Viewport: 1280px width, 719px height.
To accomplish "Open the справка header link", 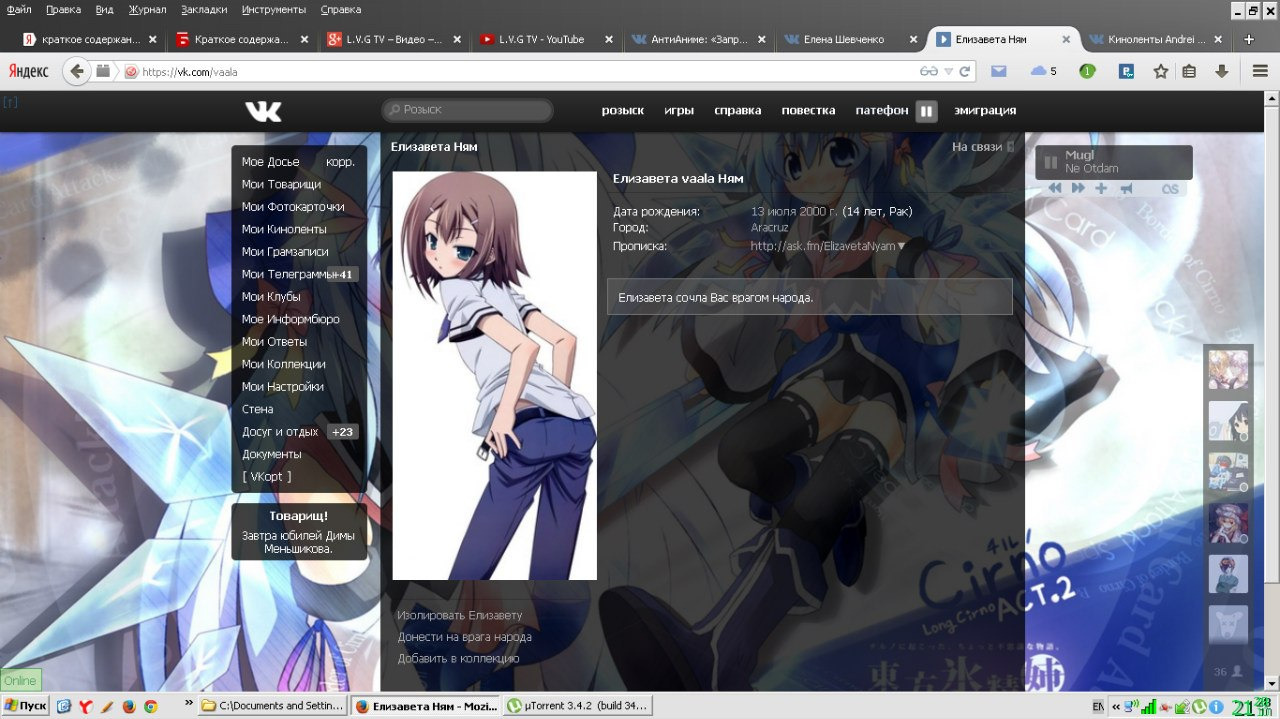I will point(738,110).
